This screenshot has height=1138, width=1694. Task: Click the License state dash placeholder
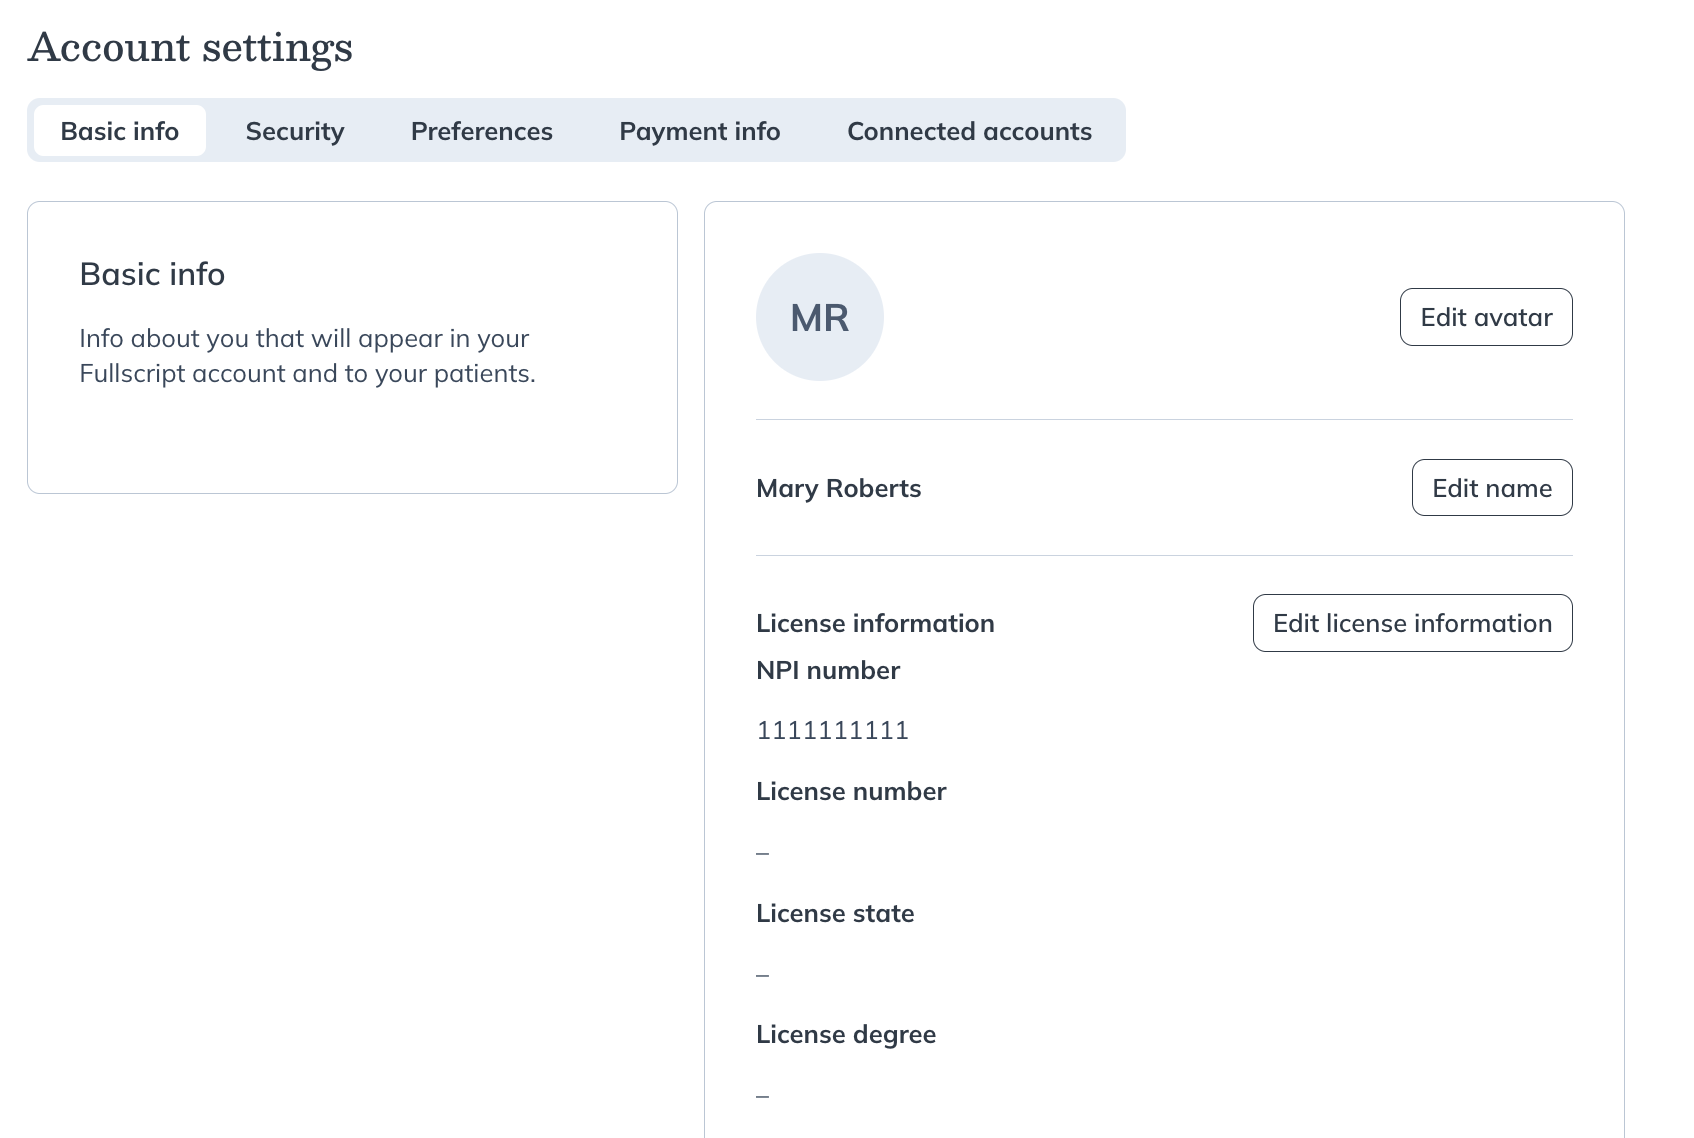763,973
